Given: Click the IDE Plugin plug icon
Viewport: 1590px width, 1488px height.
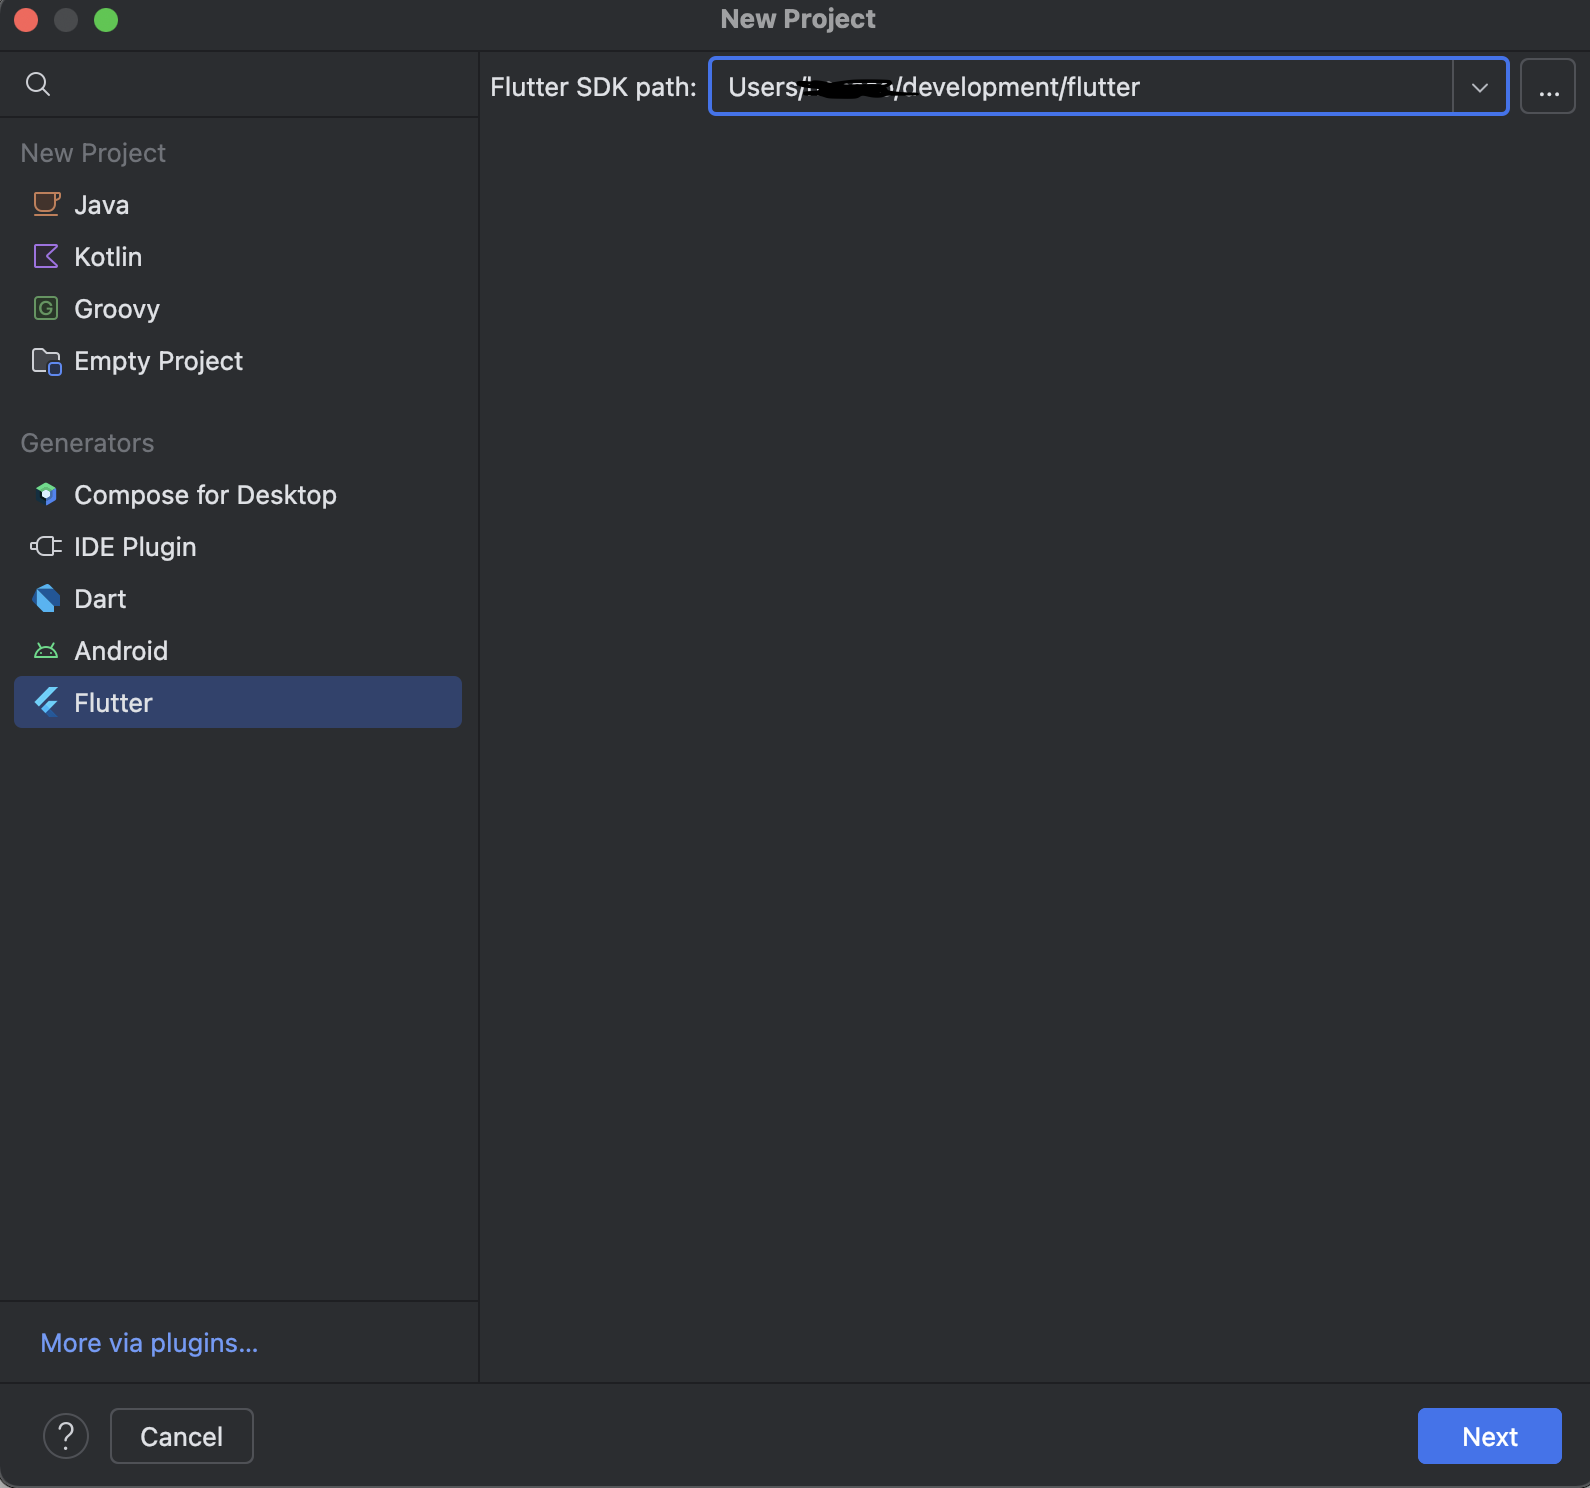Looking at the screenshot, I should [x=46, y=546].
